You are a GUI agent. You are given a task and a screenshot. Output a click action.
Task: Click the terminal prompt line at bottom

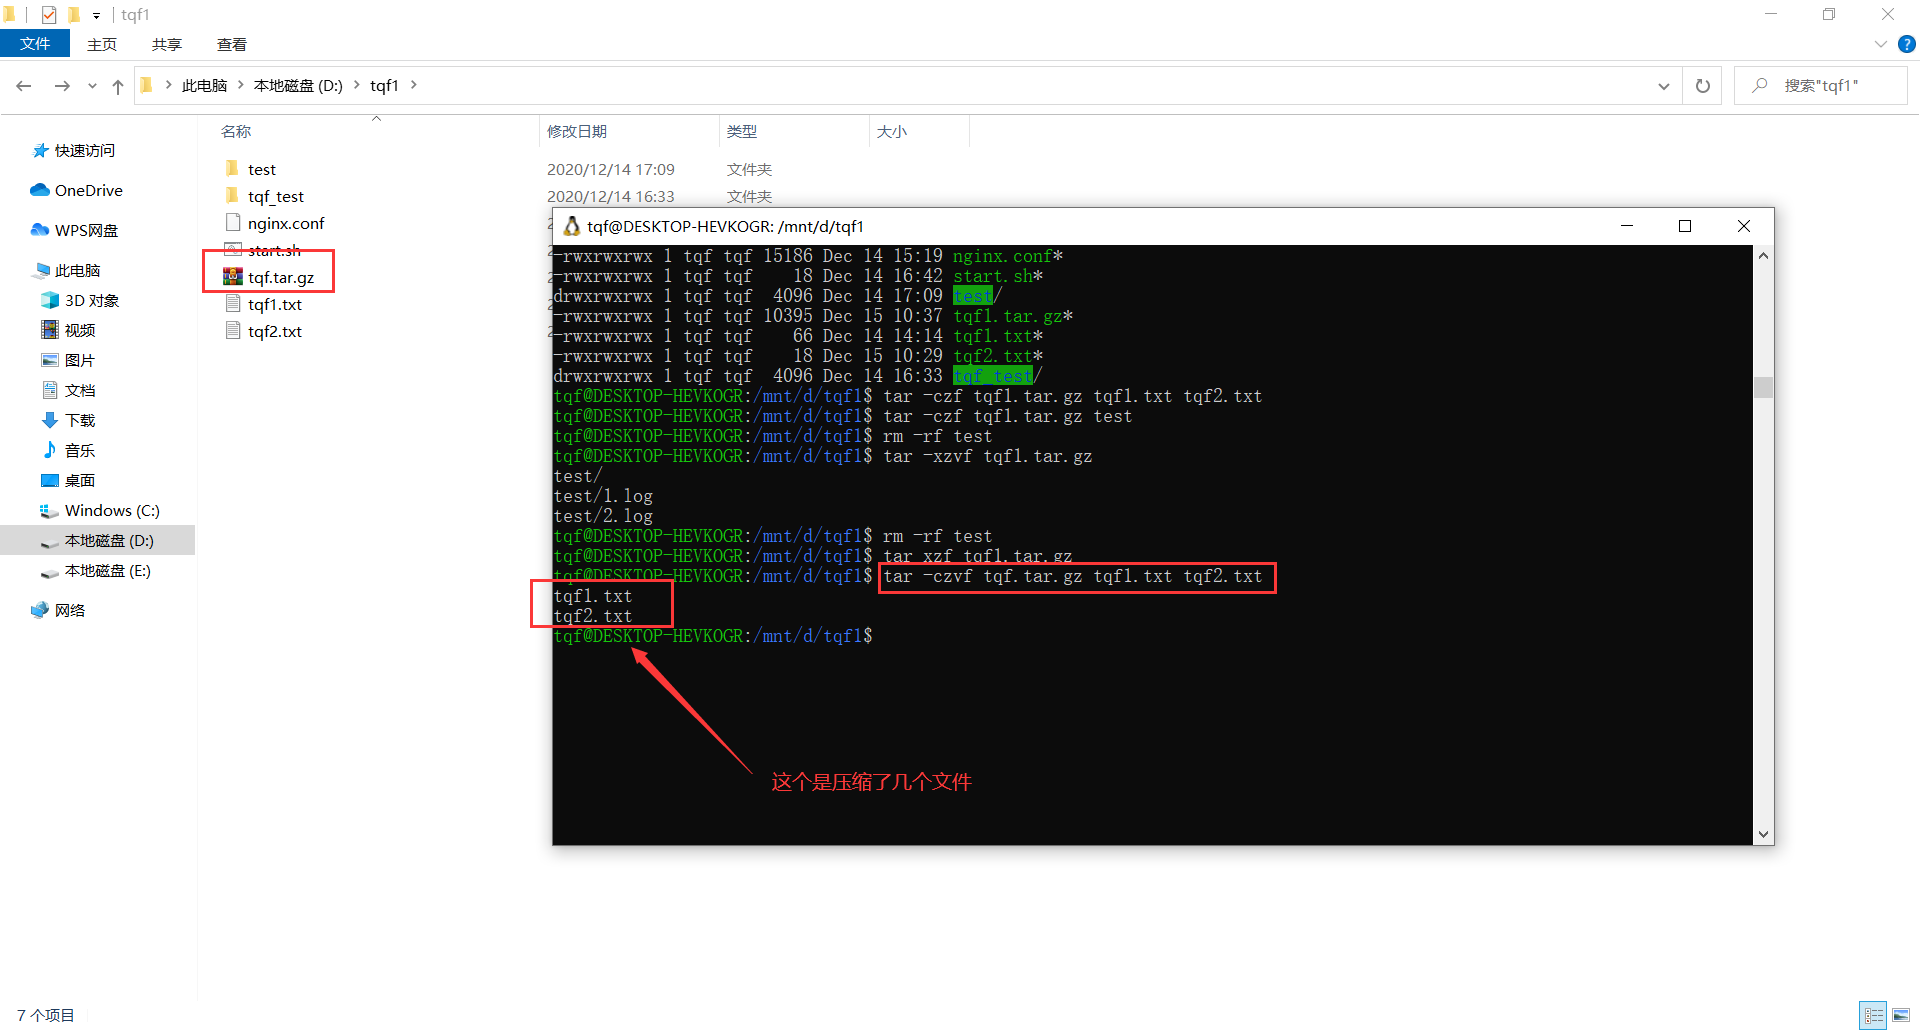(713, 636)
